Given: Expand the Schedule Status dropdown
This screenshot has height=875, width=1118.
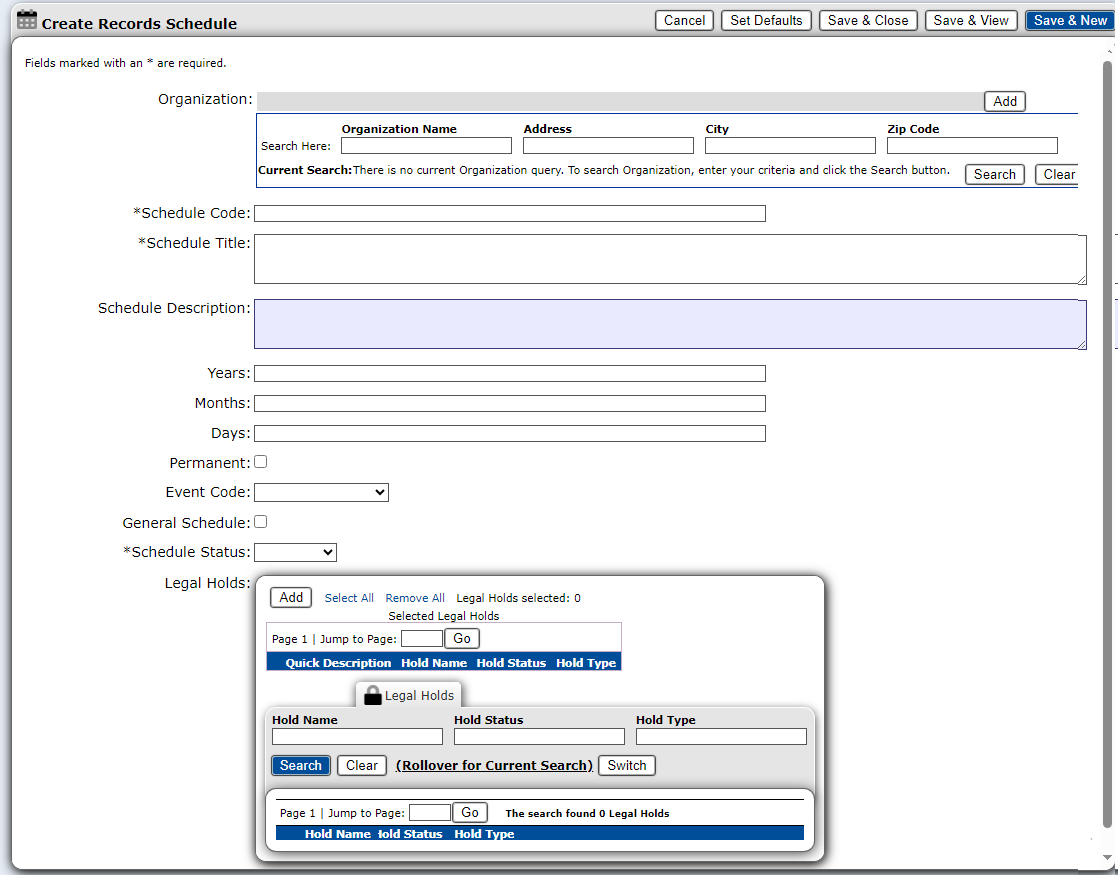Looking at the screenshot, I should point(295,552).
